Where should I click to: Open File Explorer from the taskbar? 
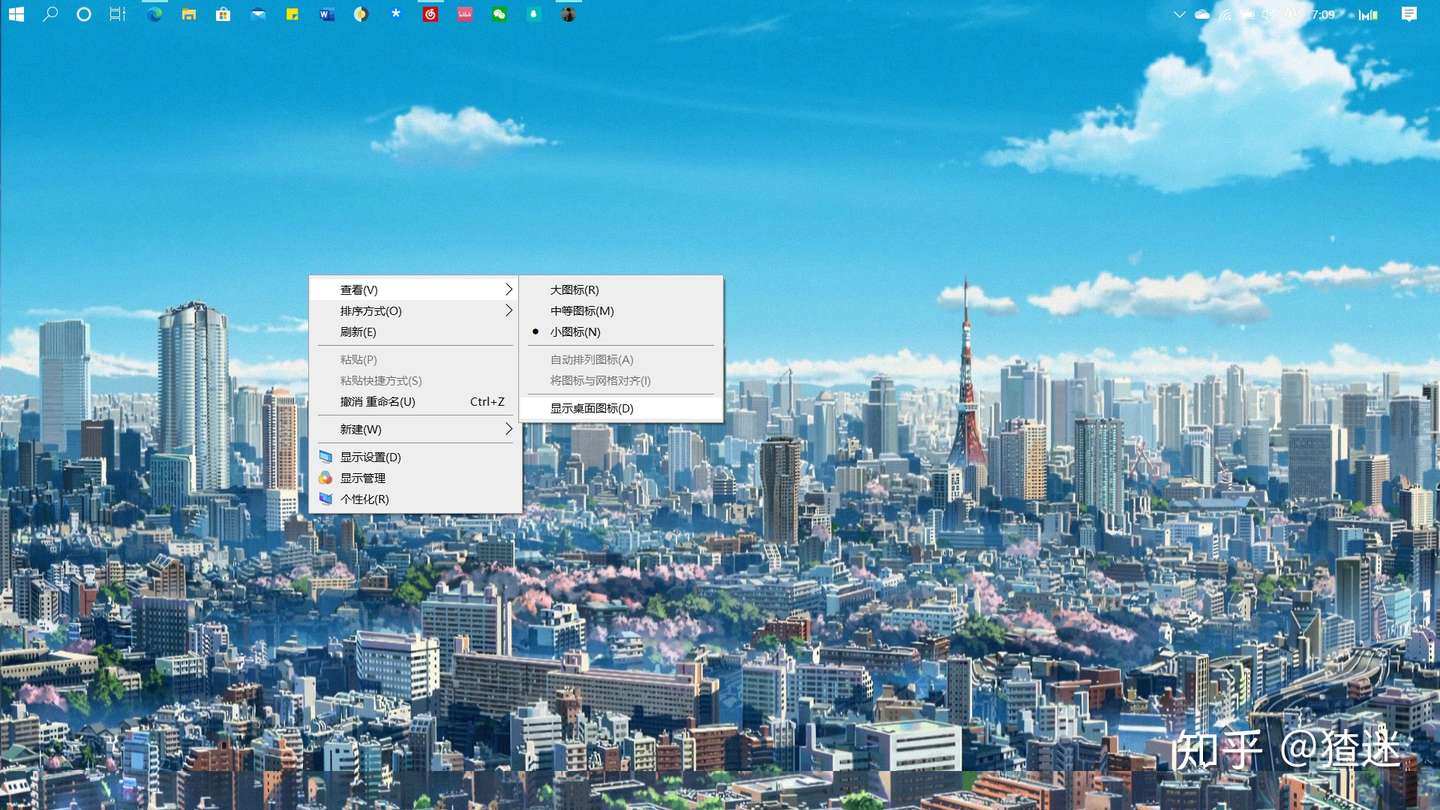click(189, 14)
